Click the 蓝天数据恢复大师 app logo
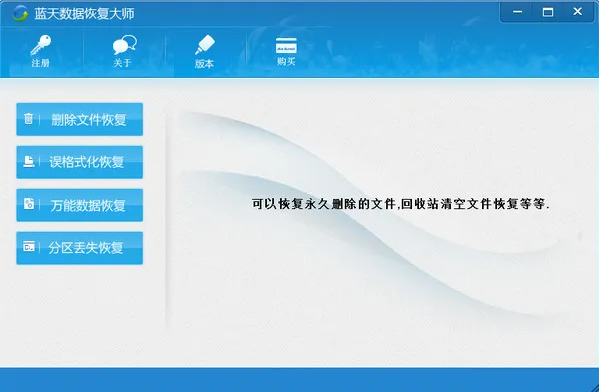 click(x=20, y=14)
